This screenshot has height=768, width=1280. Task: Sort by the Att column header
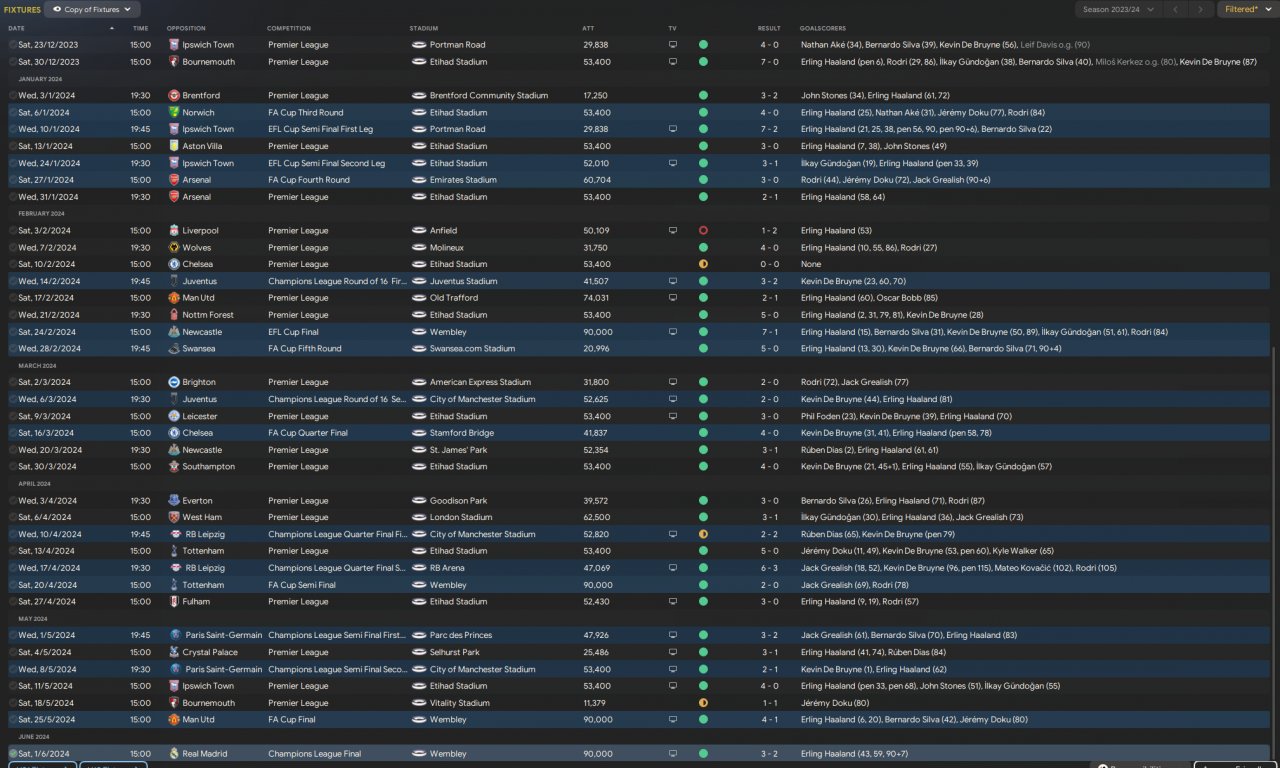pos(588,28)
